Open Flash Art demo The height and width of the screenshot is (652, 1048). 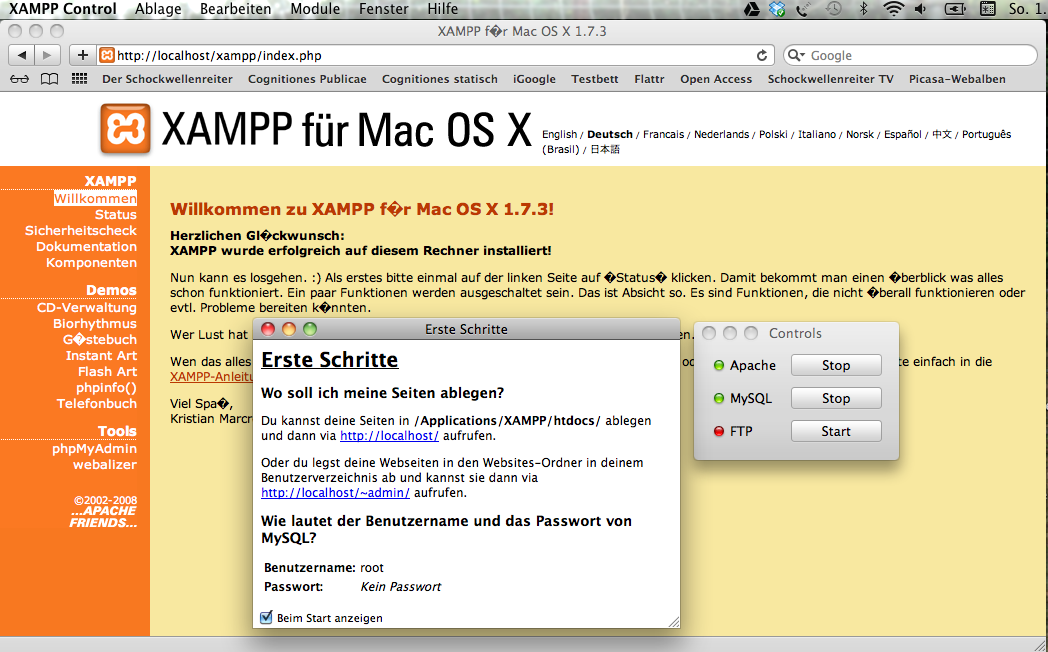tap(107, 371)
